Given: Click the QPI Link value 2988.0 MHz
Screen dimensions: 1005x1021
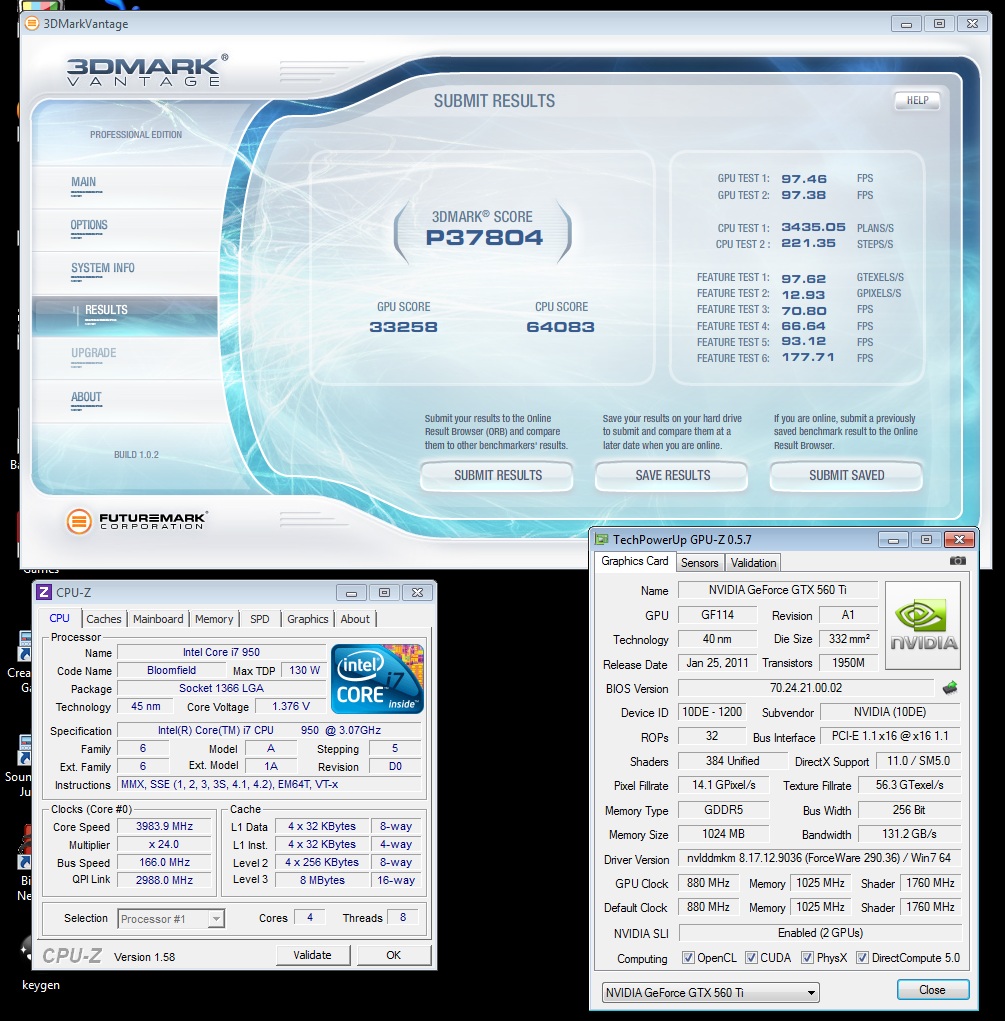Looking at the screenshot, I should point(165,880).
